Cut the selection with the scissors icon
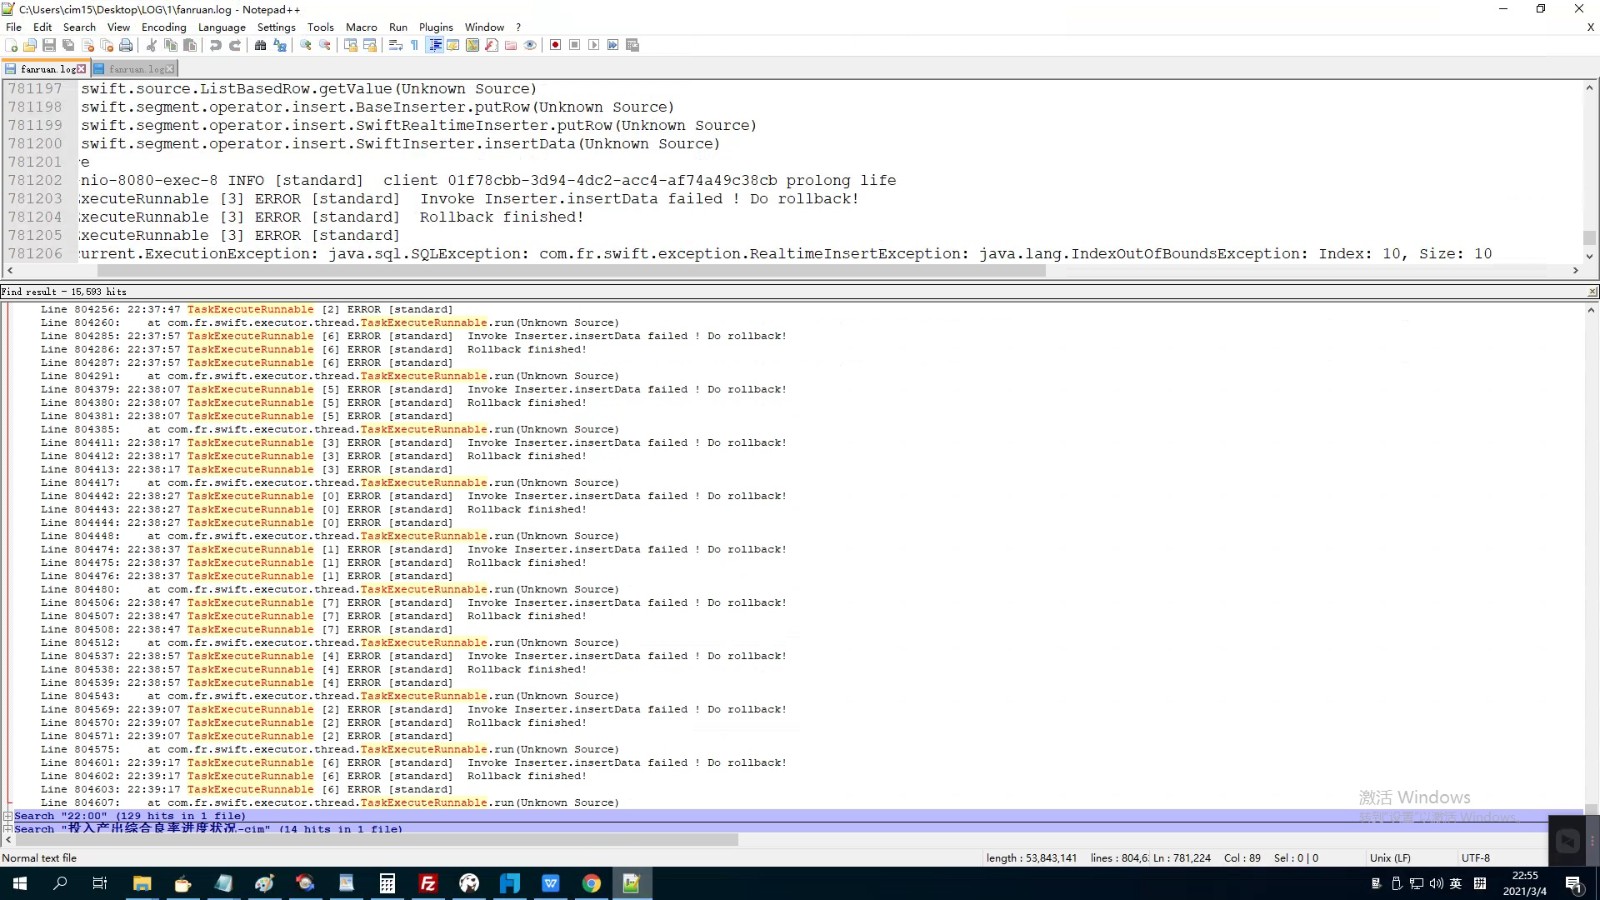The width and height of the screenshot is (1600, 900). [x=151, y=45]
